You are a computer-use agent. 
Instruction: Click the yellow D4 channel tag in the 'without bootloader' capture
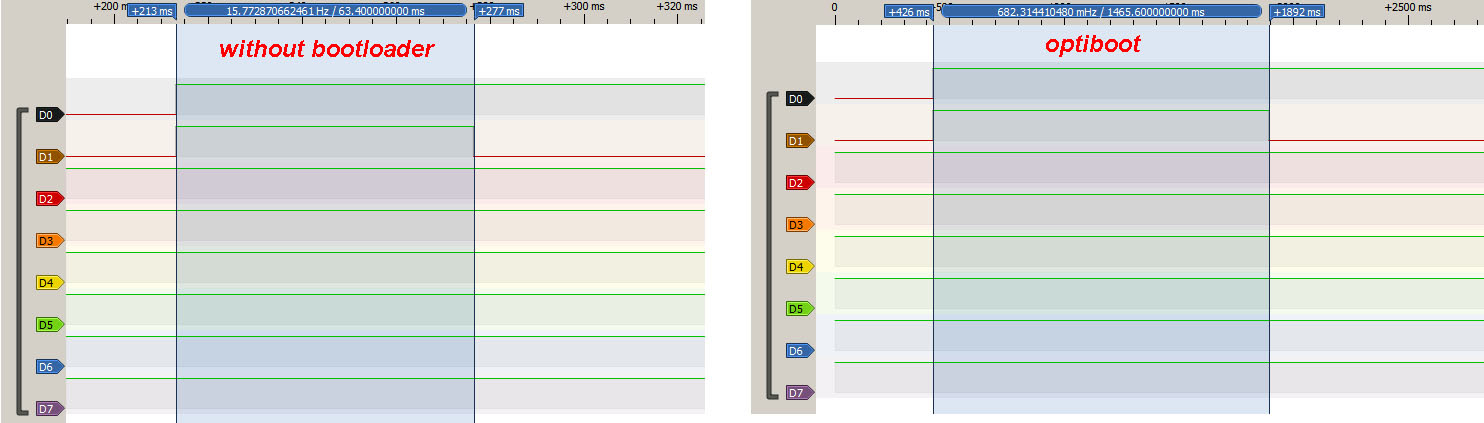click(48, 283)
